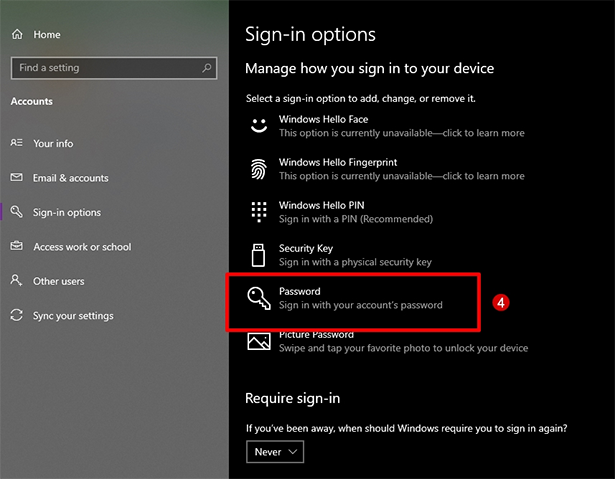Click the Windows Hello Fingerprint icon
This screenshot has height=479, width=615.
[x=259, y=169]
